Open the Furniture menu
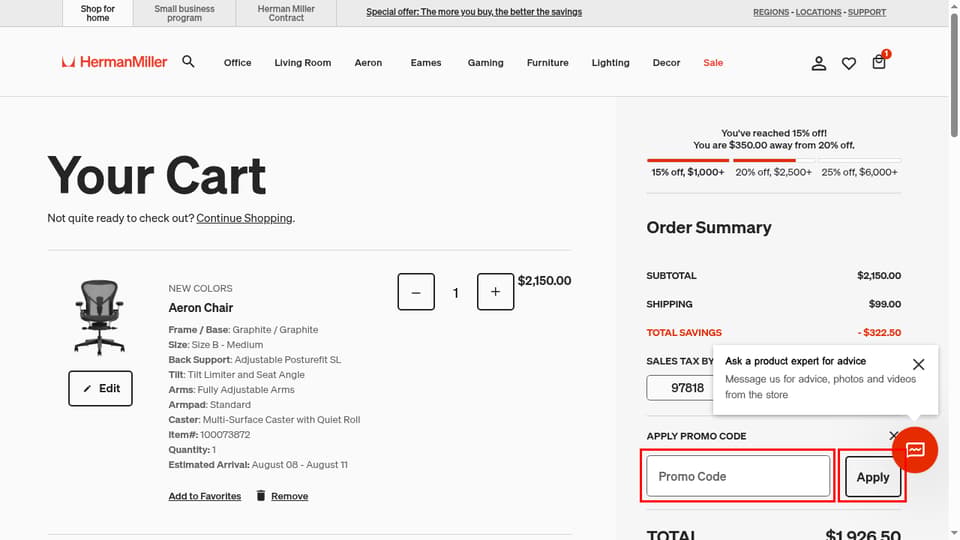960x540 pixels. 547,62
